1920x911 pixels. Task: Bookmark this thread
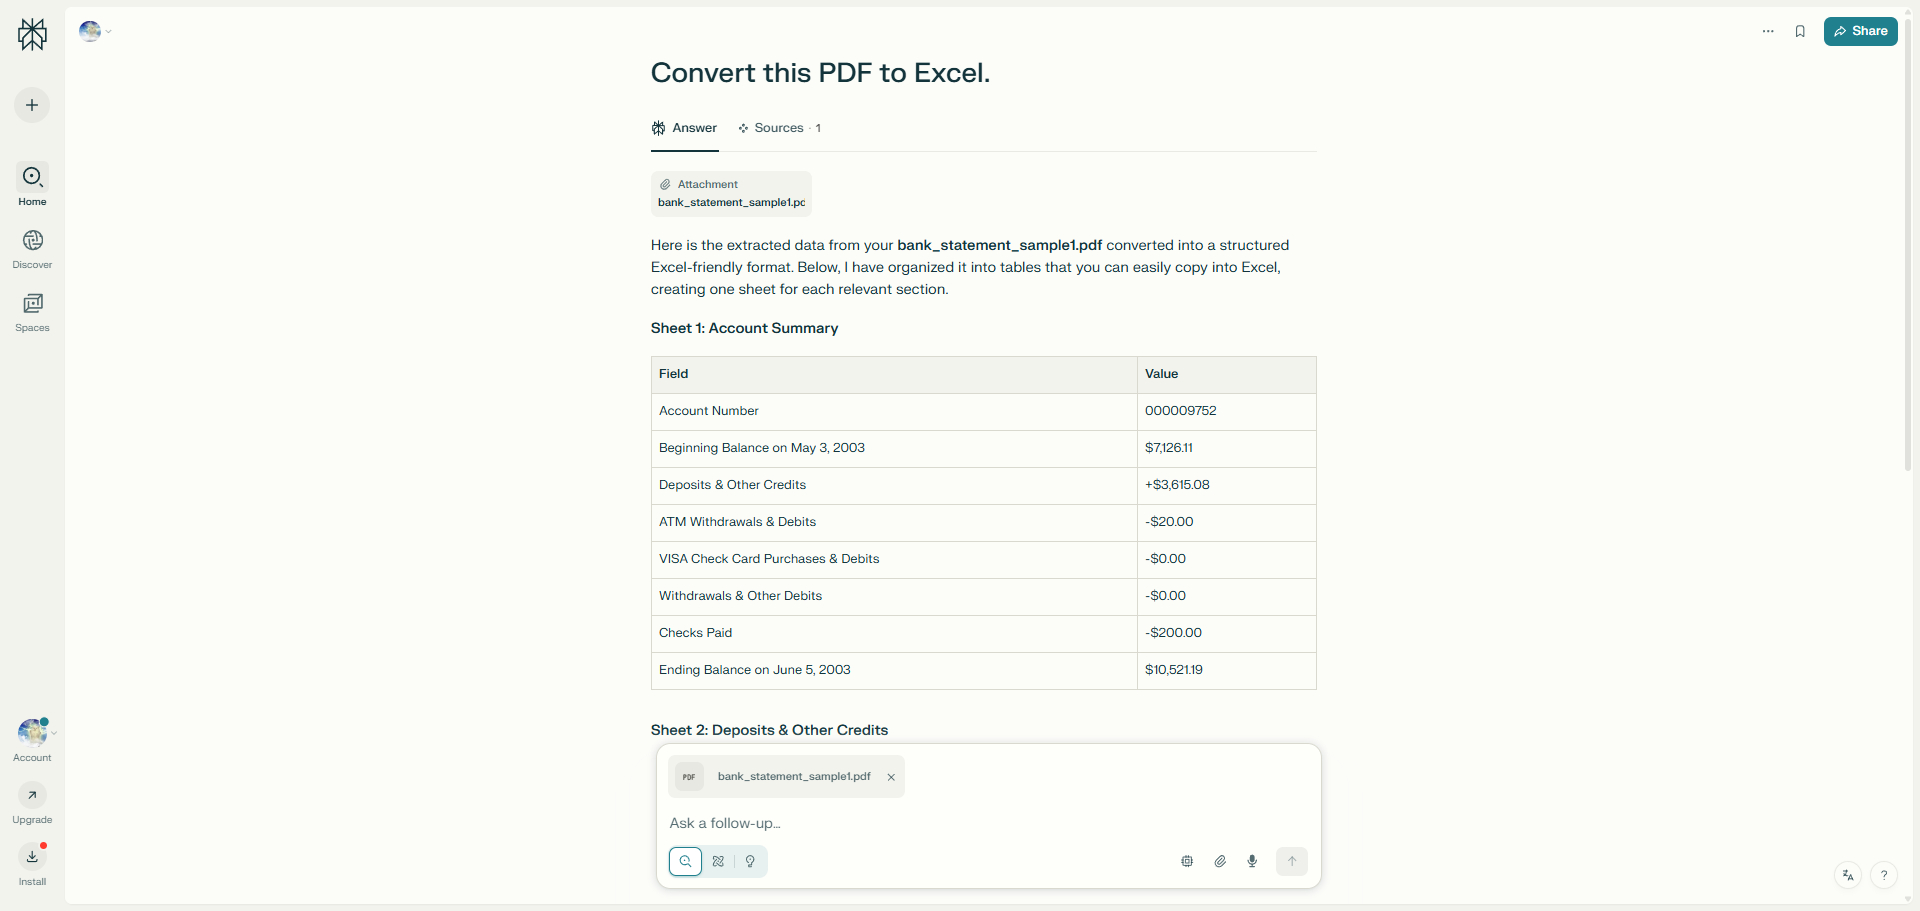(x=1800, y=31)
